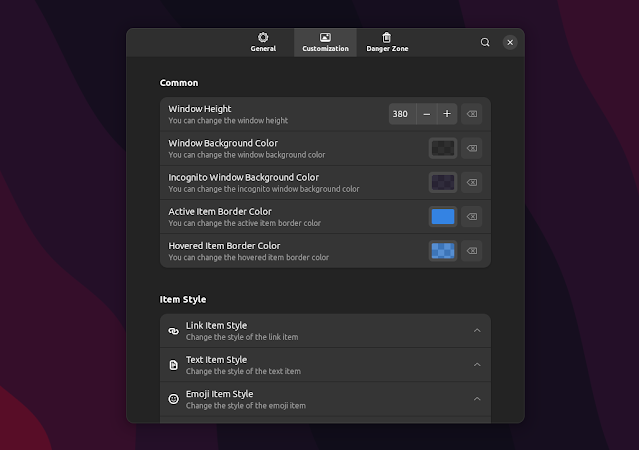Viewport: 639px width, 450px height.
Task: Pick the Active Item Border Color swatch
Action: [x=442, y=216]
